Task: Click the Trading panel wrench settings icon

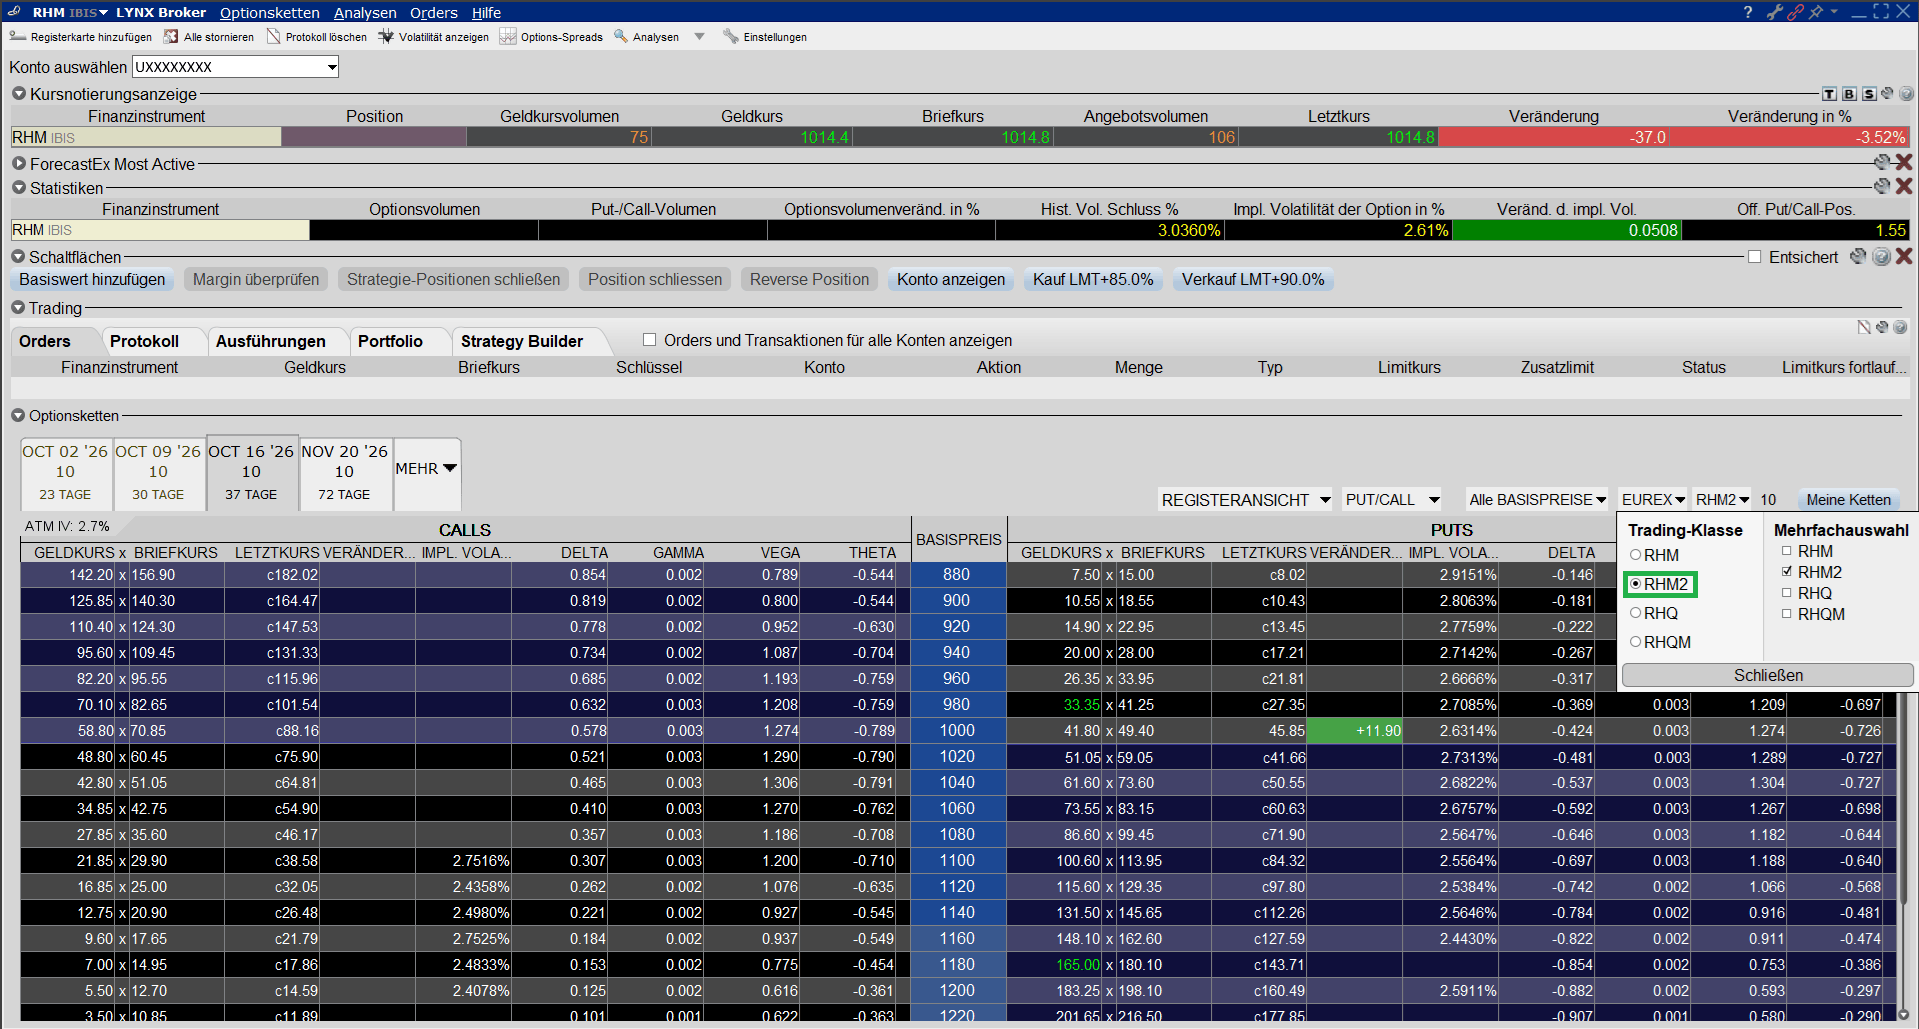Action: pos(1882,327)
